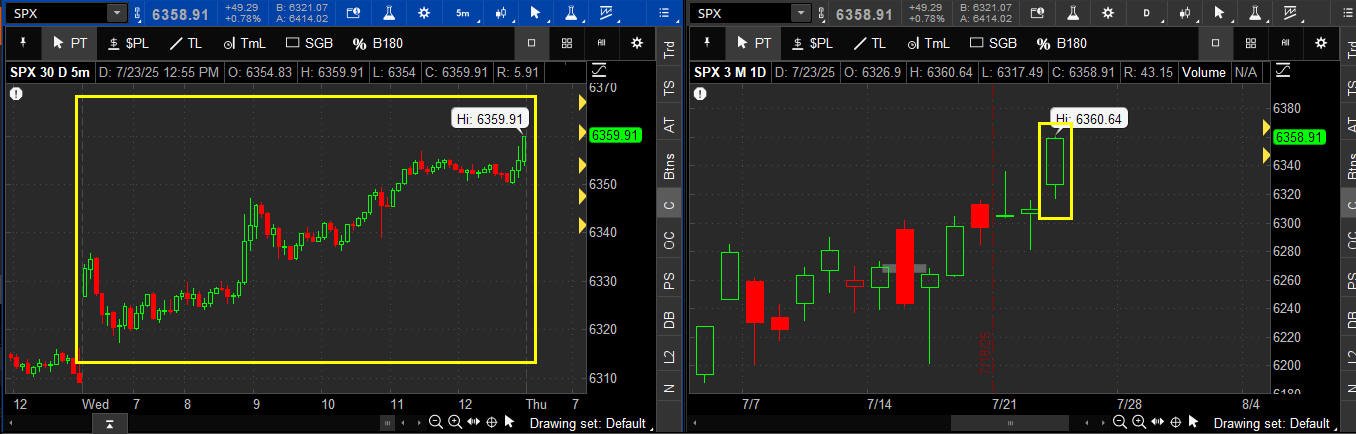The image size is (1356, 434).
Task: Choose the SGB rectangle drawing tool in the right chart
Action: [x=993, y=43]
